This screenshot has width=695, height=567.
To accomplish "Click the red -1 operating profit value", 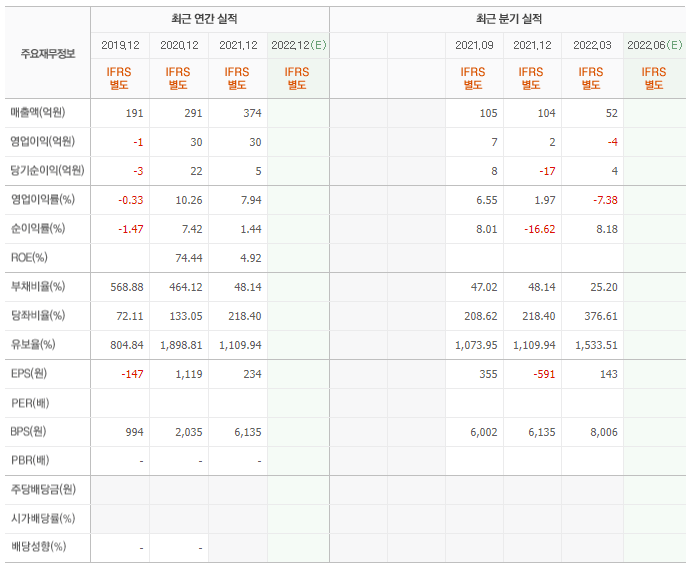I will point(138,142).
